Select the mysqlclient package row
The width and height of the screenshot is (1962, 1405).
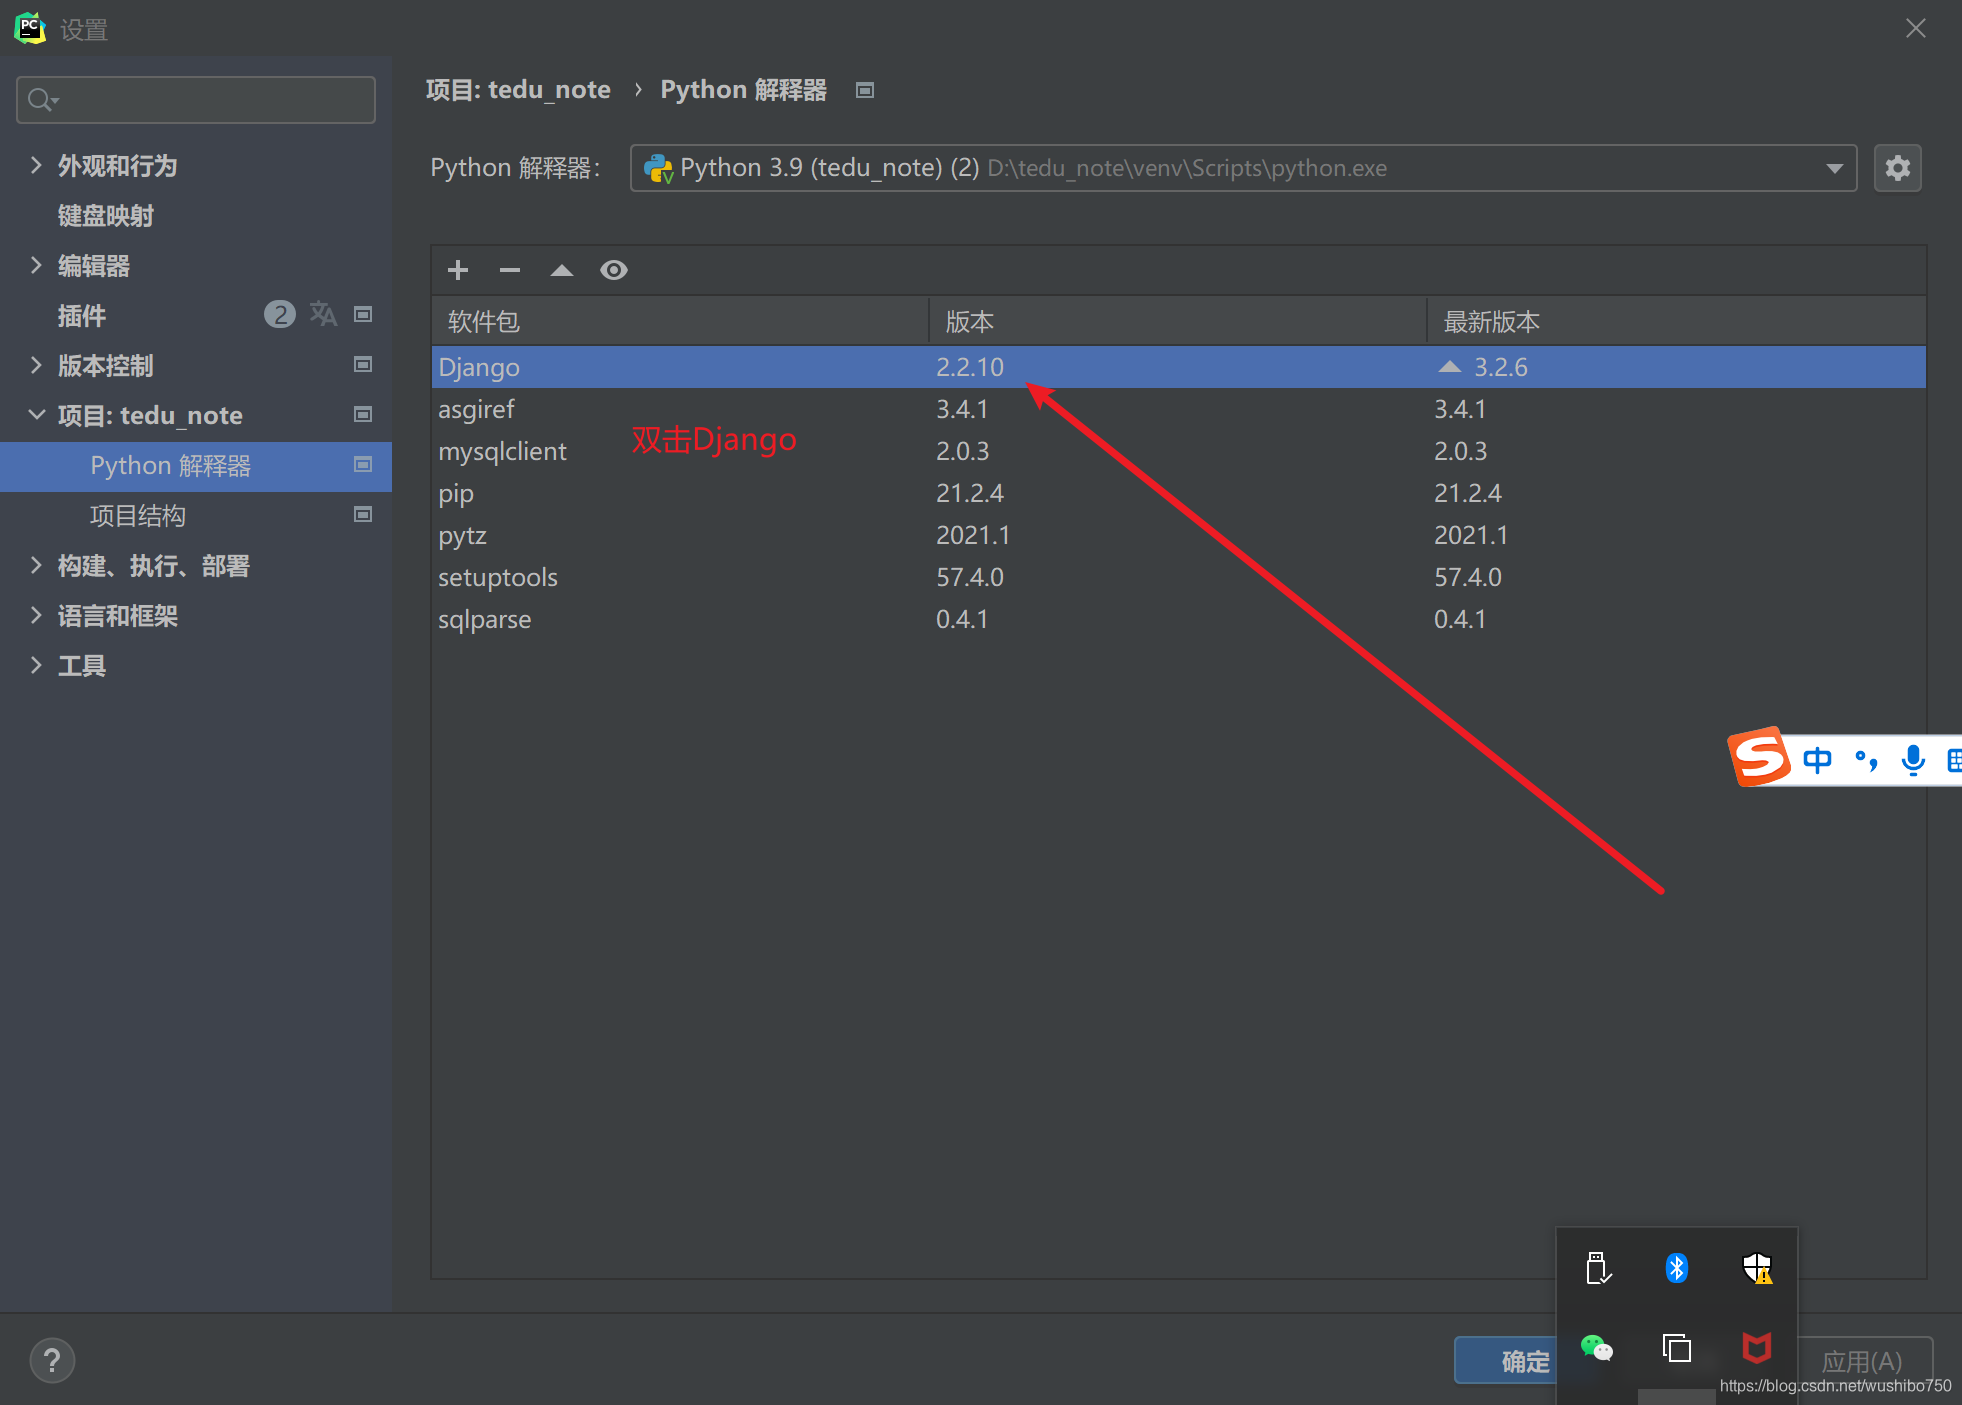pos(502,452)
